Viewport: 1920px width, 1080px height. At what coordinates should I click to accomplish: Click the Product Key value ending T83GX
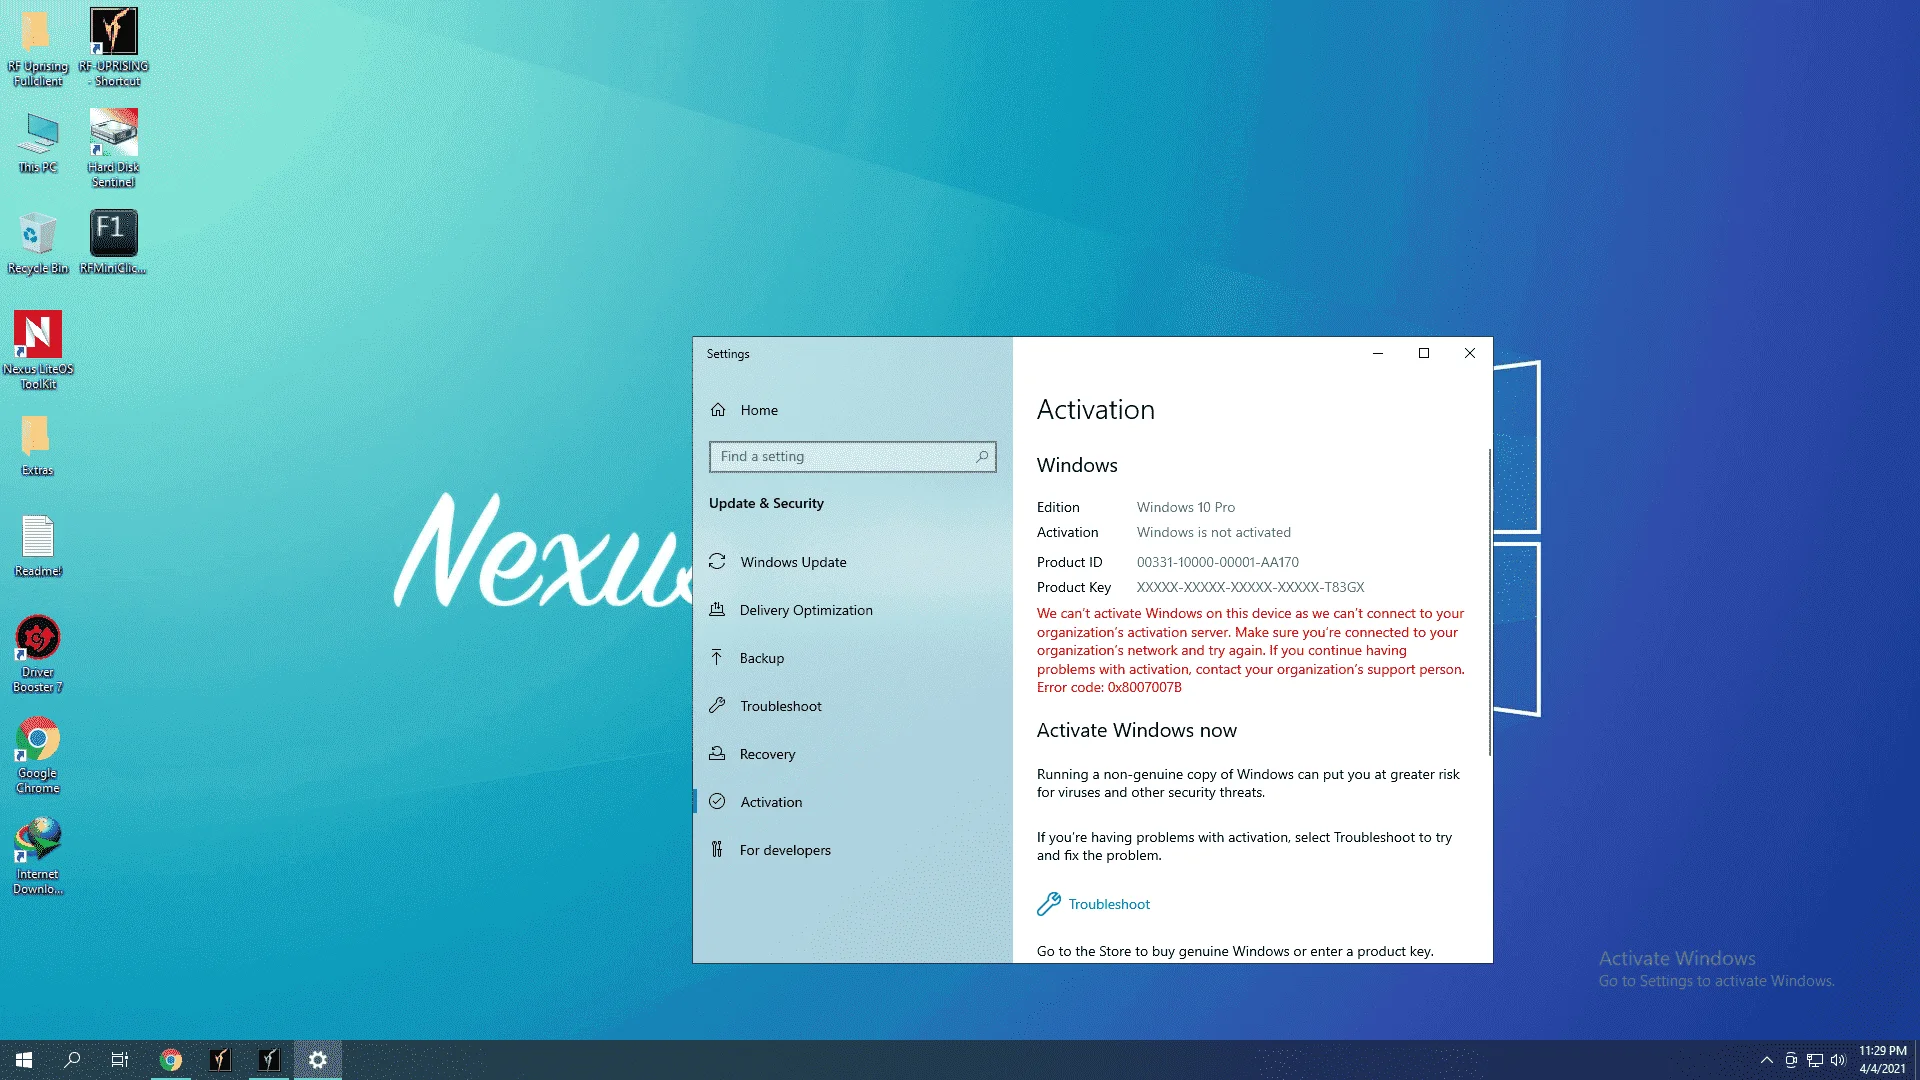1250,587
